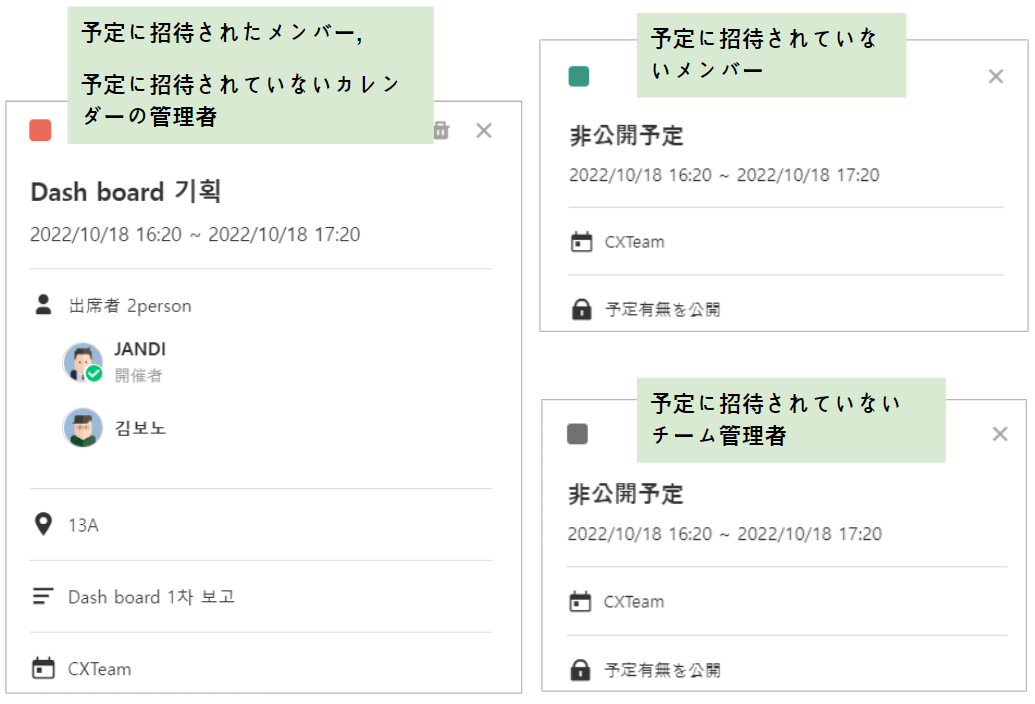Click the JANDI attendee name
The image size is (1035, 704).
pyautogui.click(x=140, y=349)
